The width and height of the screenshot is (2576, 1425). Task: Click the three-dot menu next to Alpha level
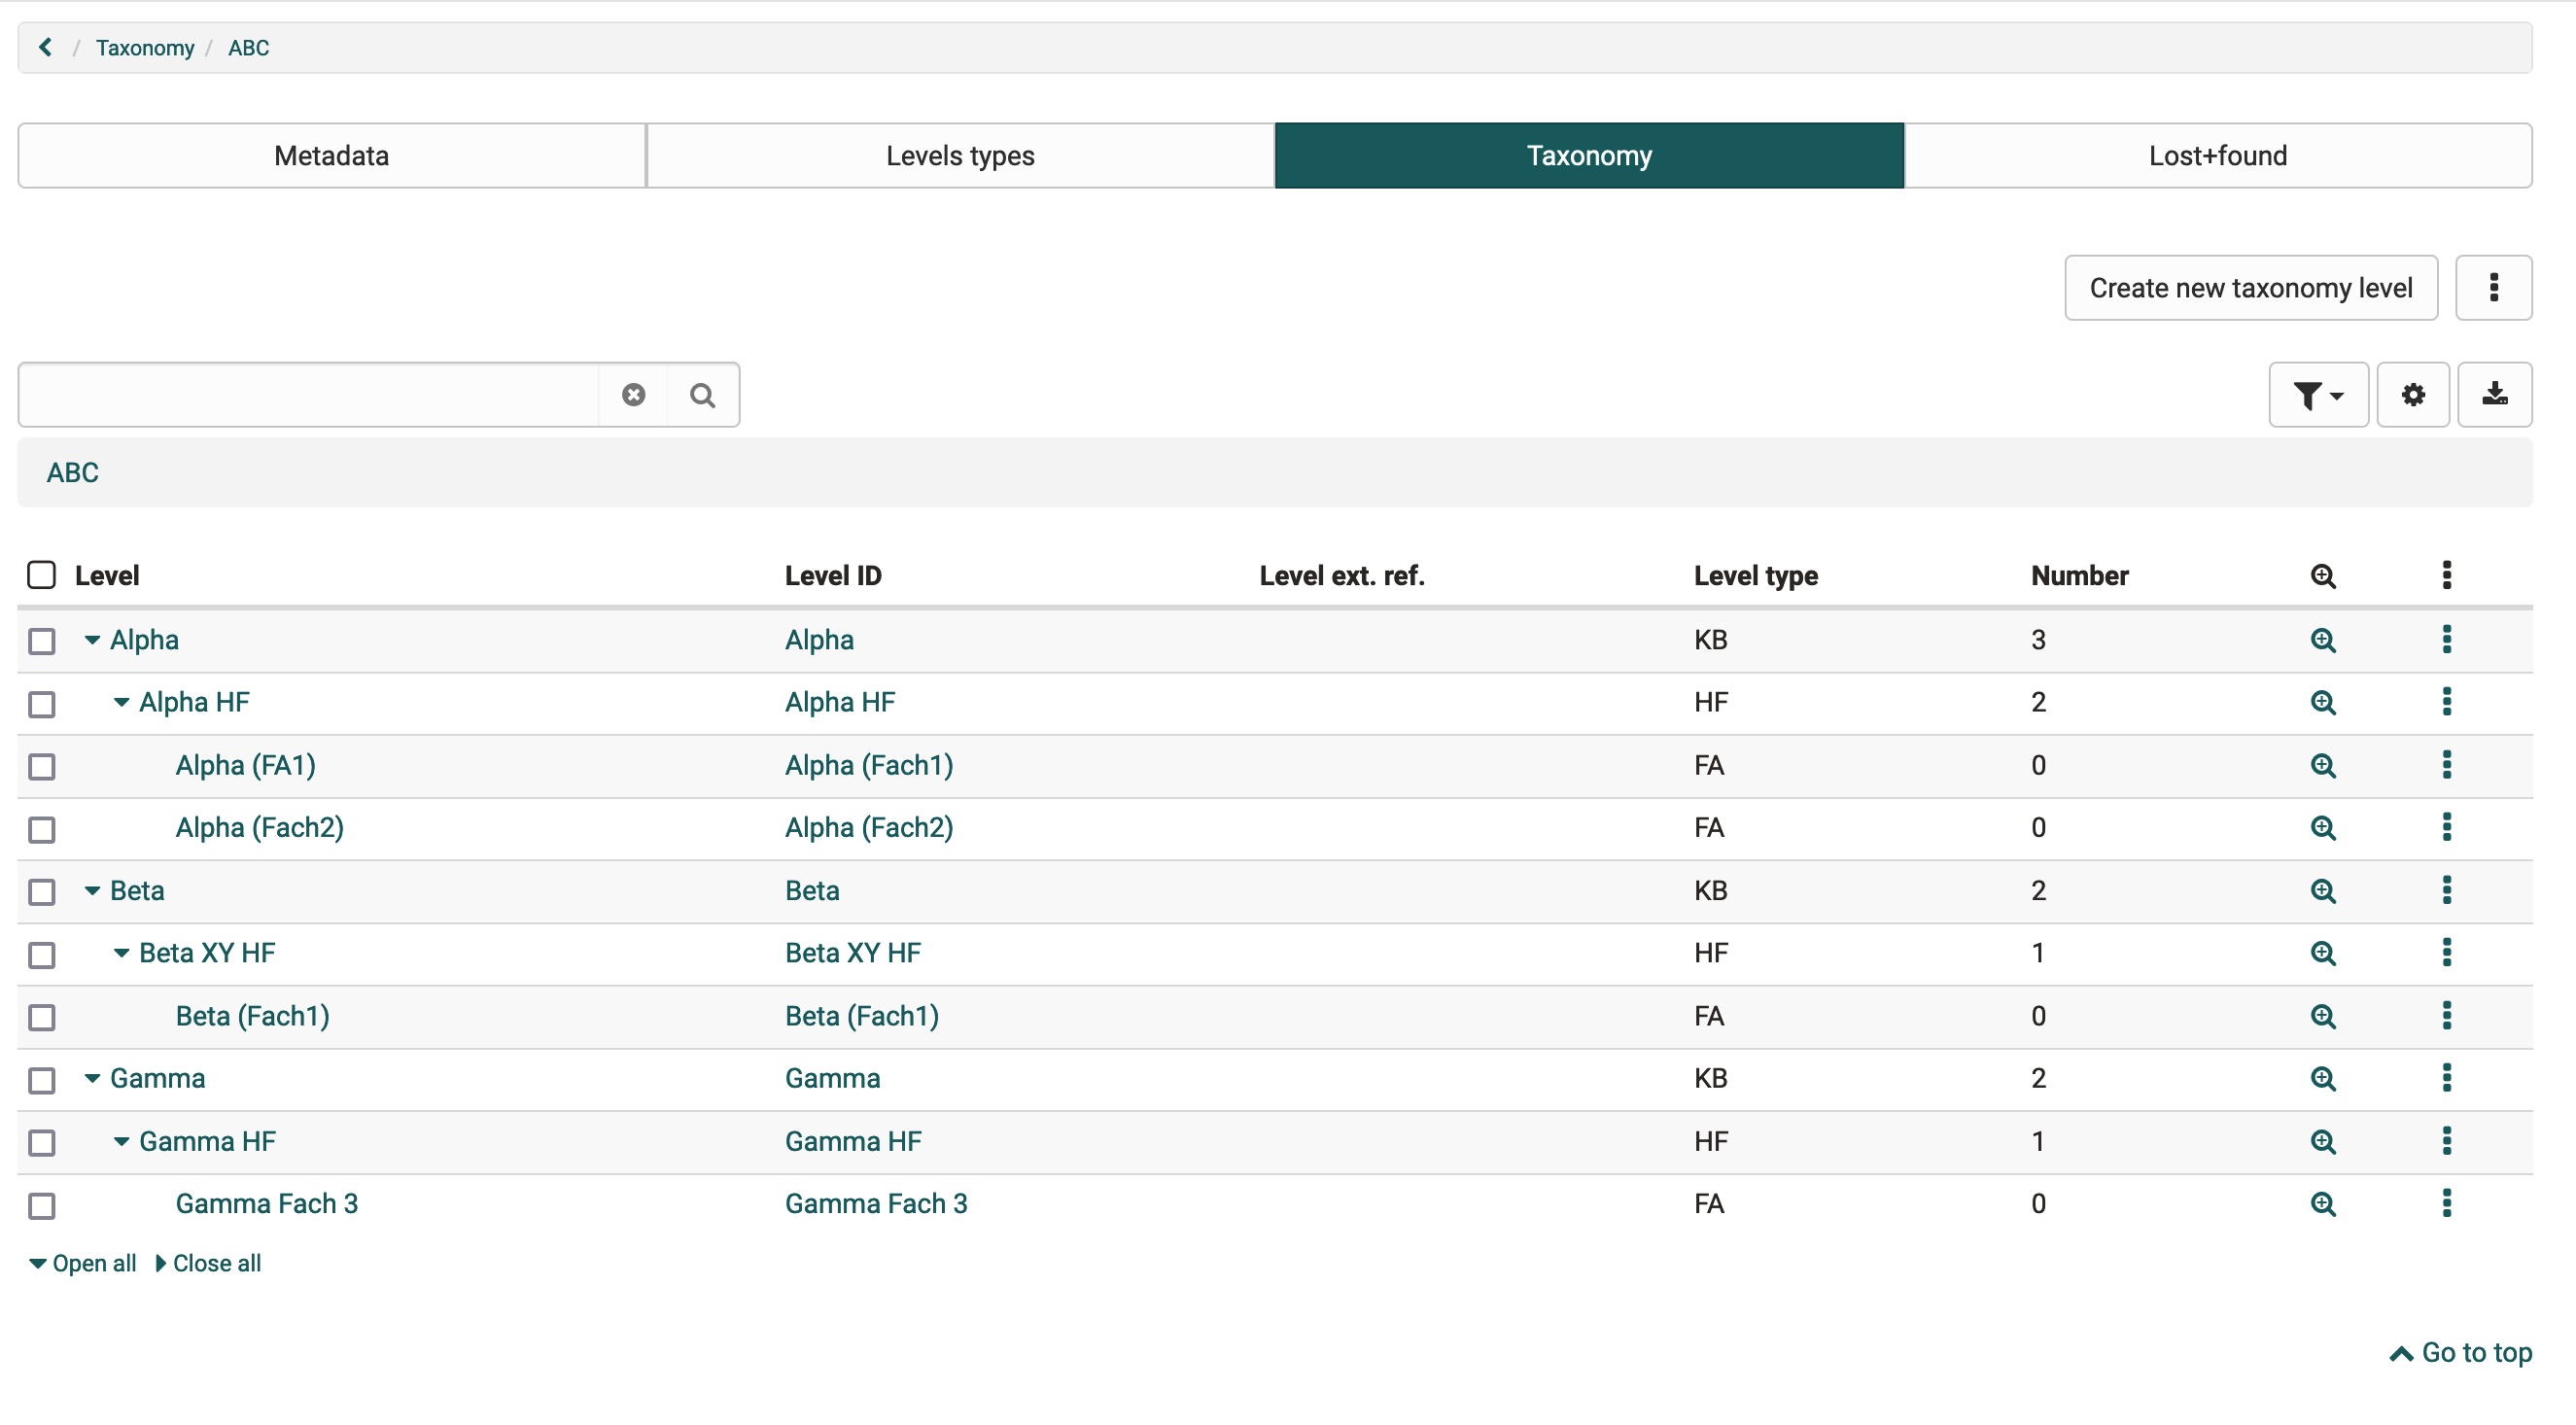2448,641
